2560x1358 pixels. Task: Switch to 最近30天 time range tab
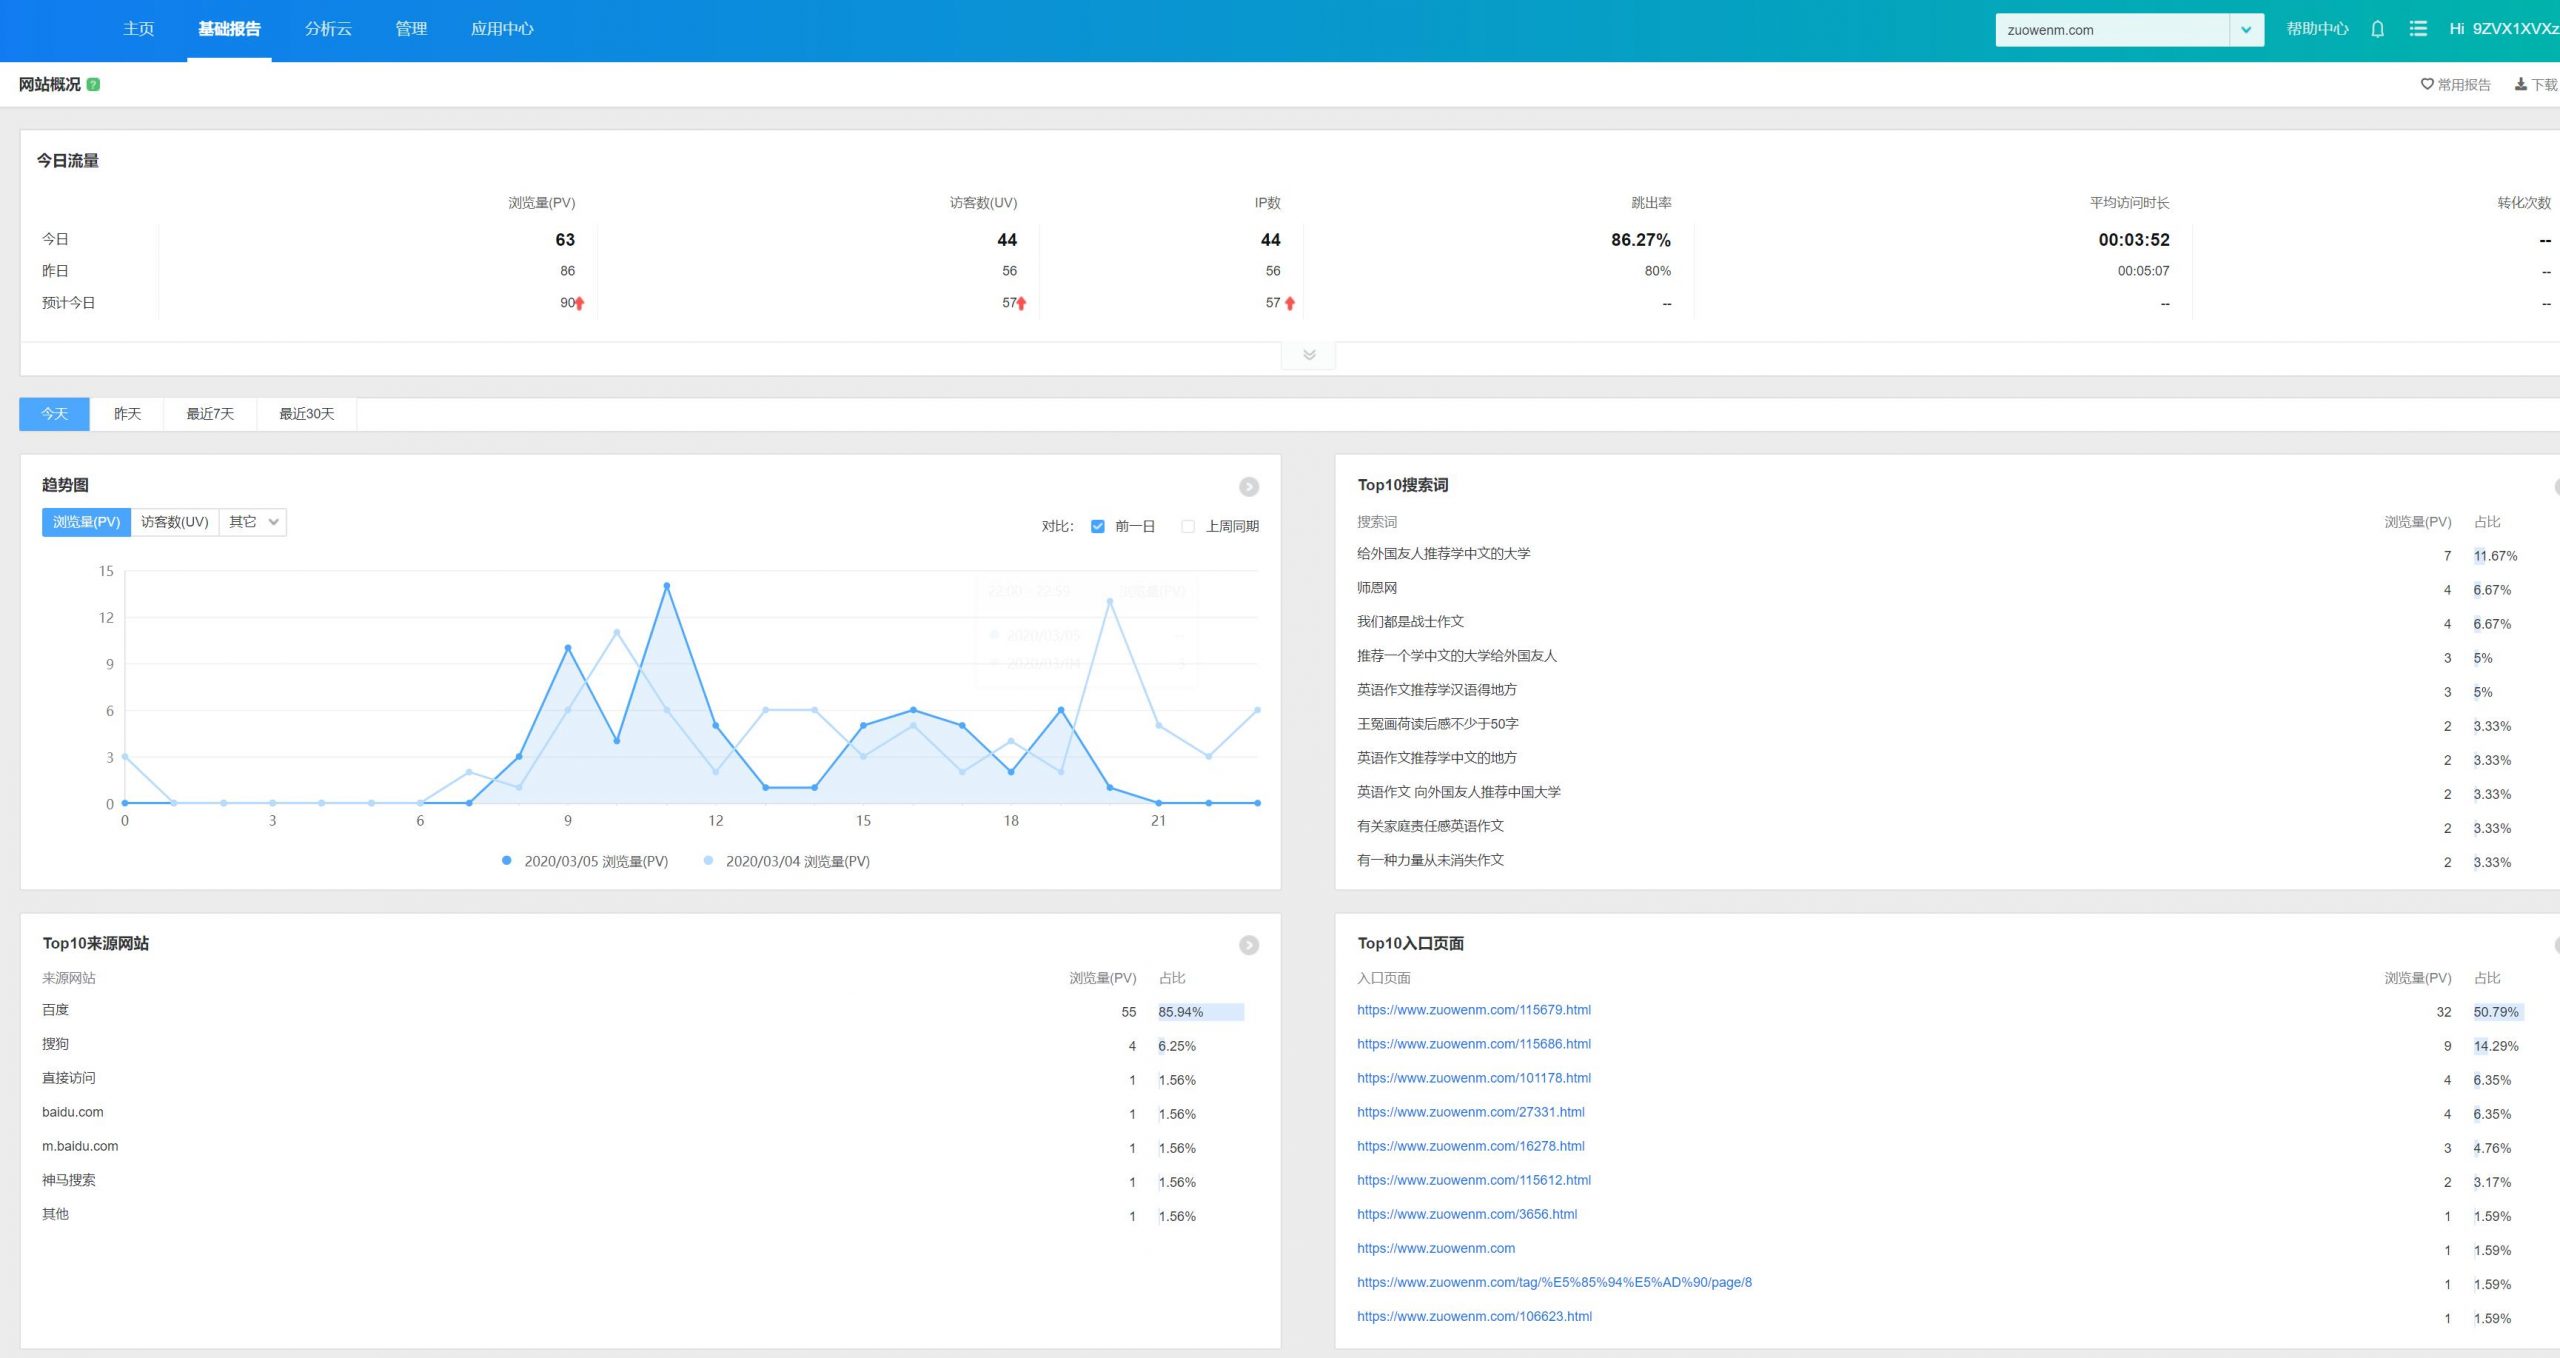[x=307, y=414]
